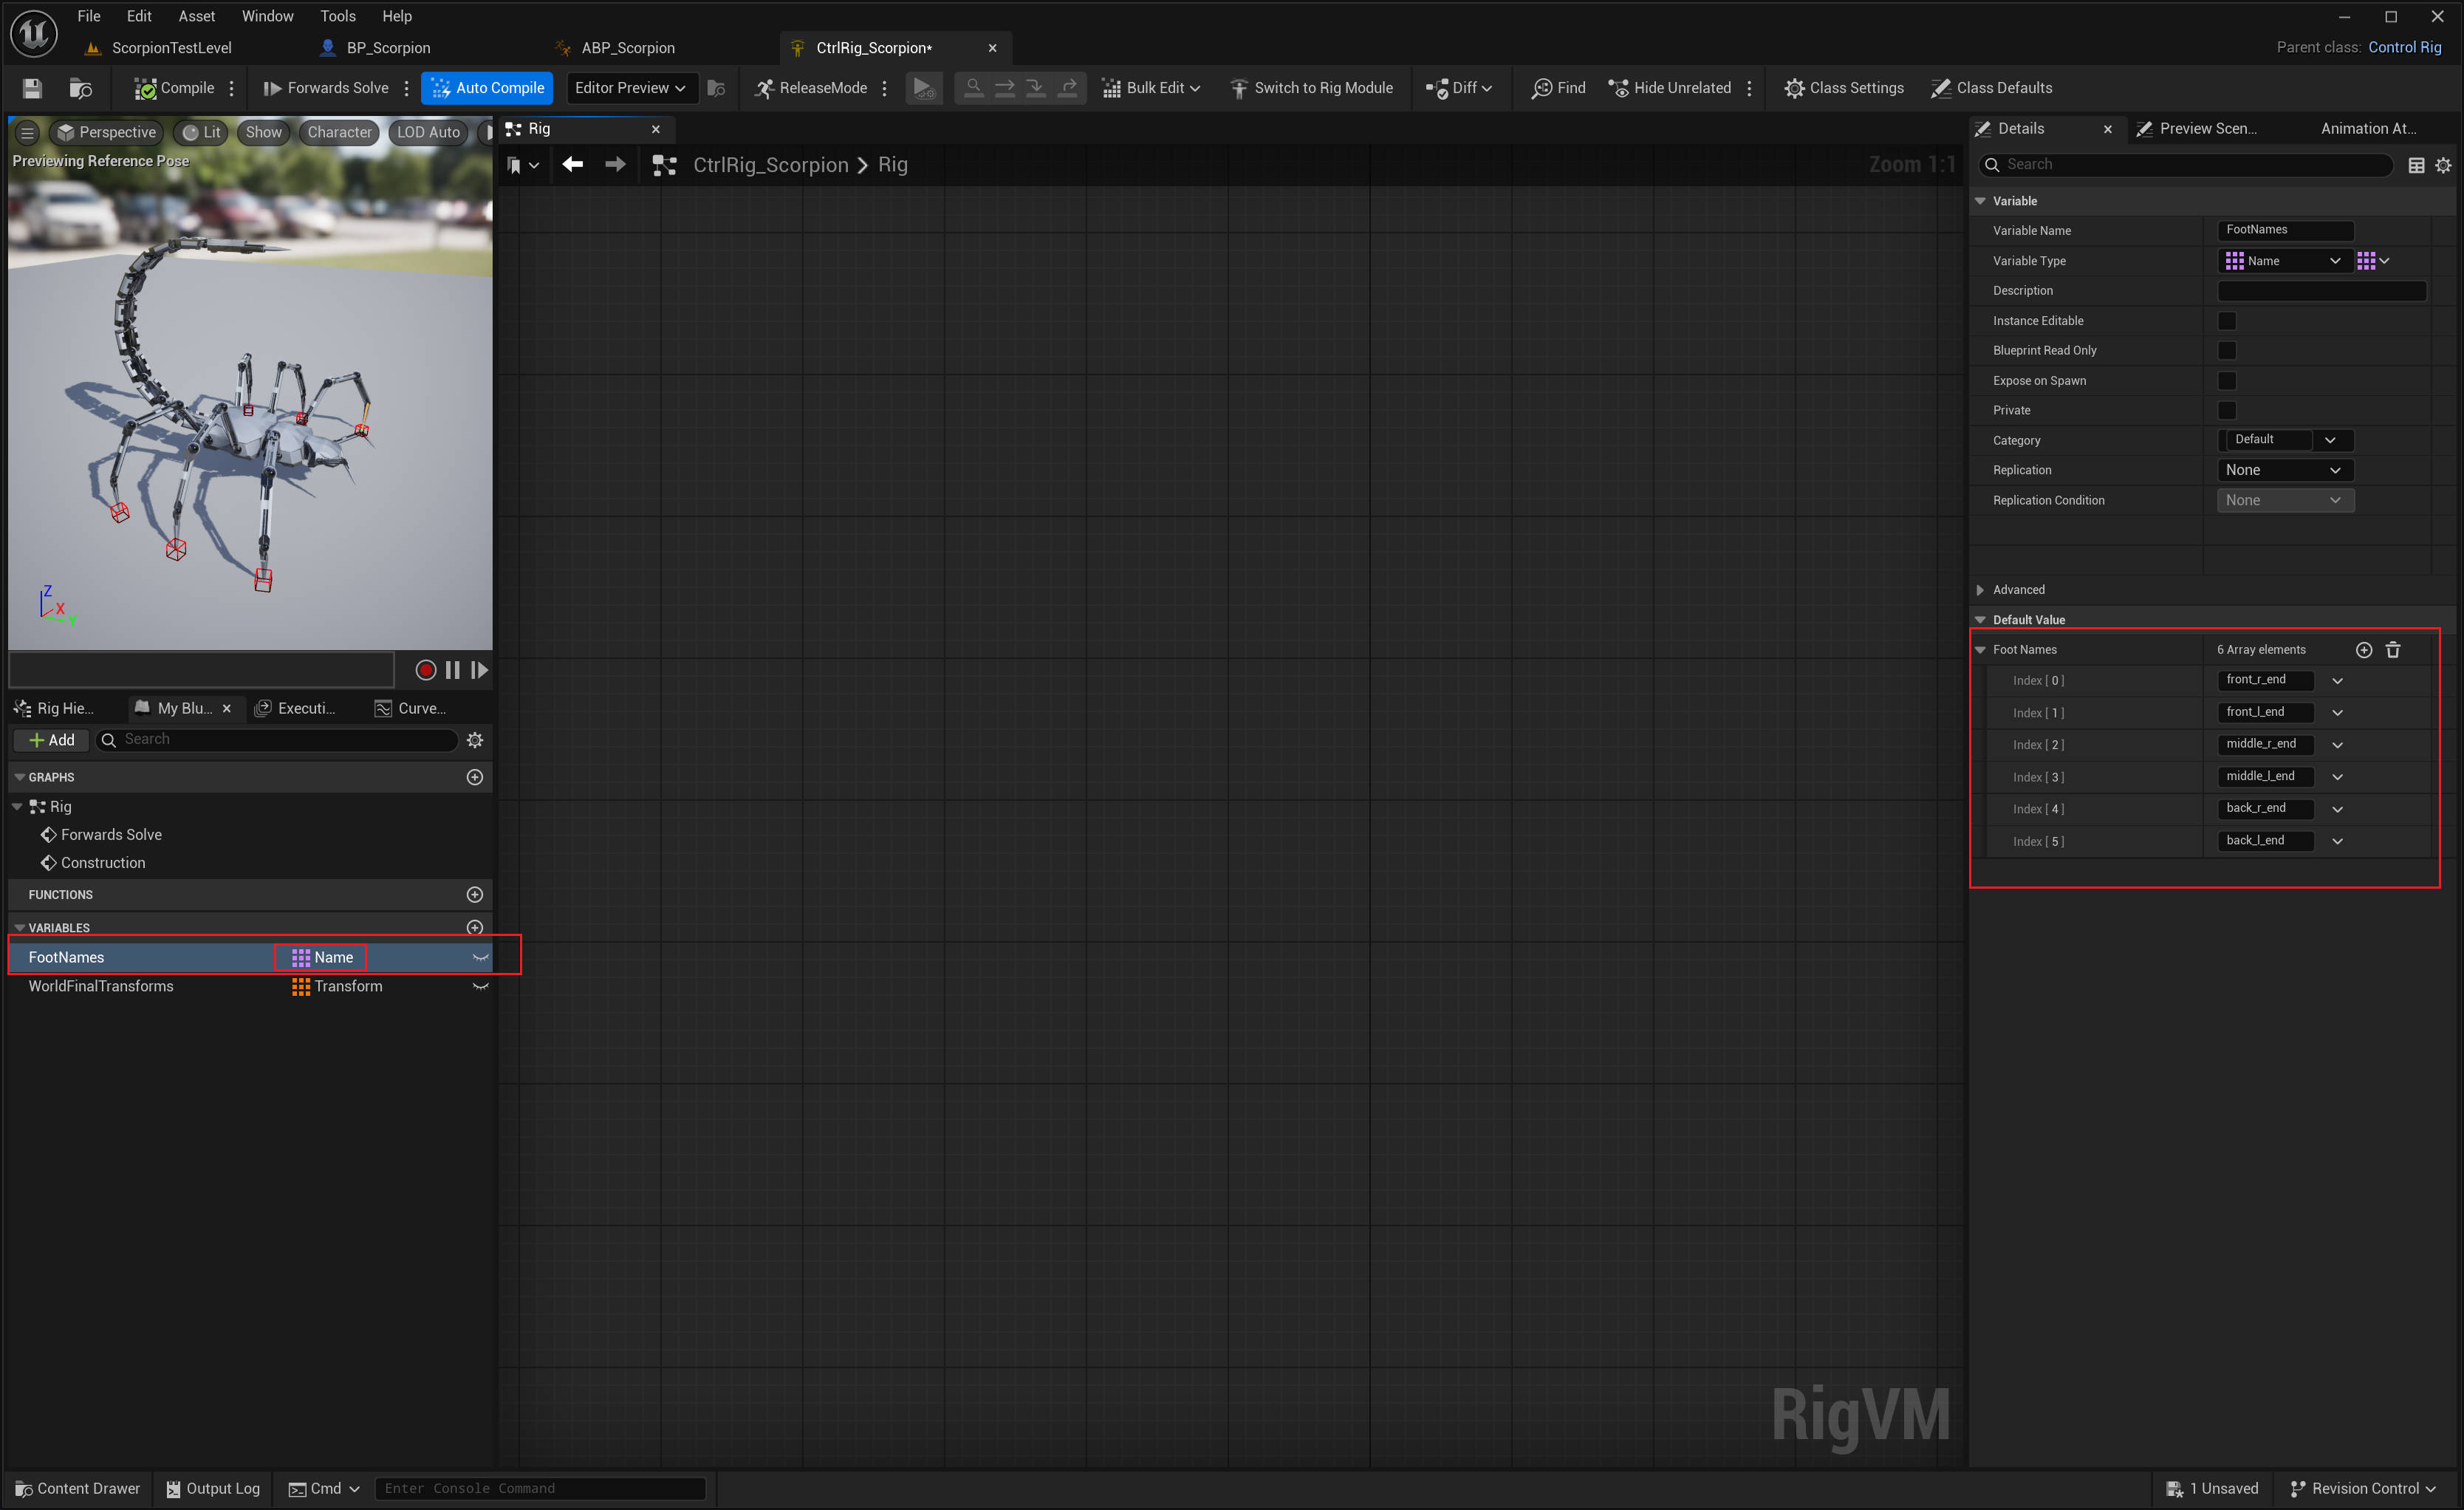Open the Asset menu
This screenshot has height=1510, width=2464.
(x=196, y=16)
